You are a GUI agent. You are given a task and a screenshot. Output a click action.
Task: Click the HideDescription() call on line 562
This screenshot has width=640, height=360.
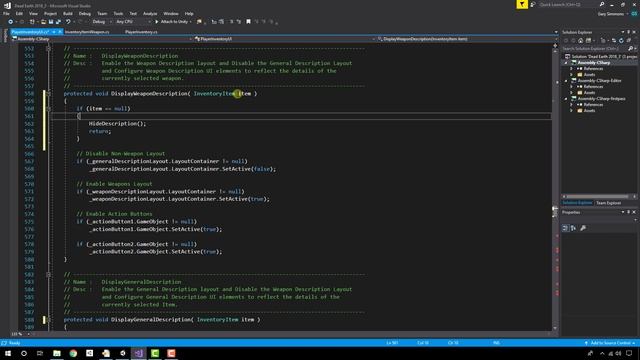pos(117,124)
